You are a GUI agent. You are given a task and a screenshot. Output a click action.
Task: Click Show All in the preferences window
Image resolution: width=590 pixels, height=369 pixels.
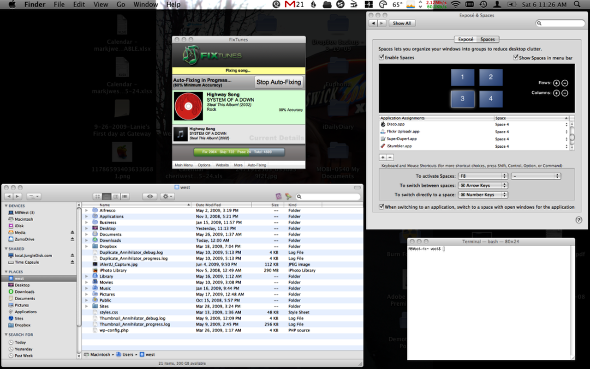coord(401,23)
